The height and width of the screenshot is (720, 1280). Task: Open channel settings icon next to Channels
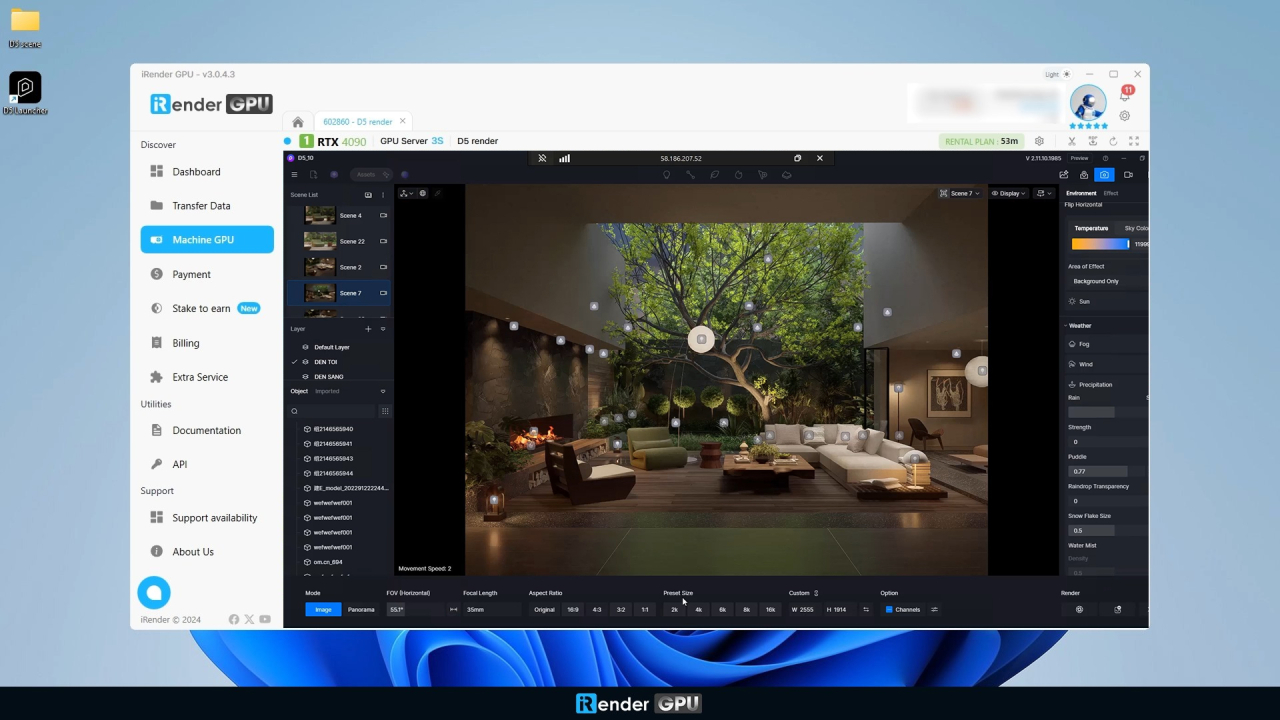click(934, 609)
